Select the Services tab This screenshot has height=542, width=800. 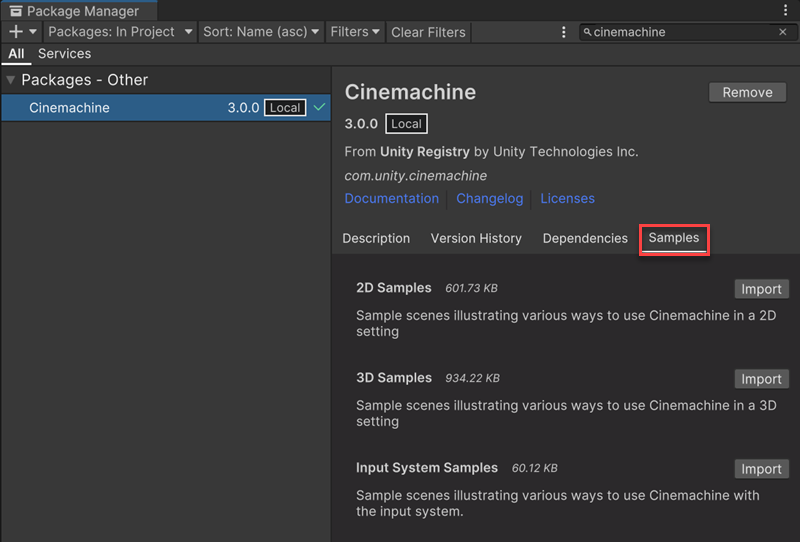[x=64, y=54]
